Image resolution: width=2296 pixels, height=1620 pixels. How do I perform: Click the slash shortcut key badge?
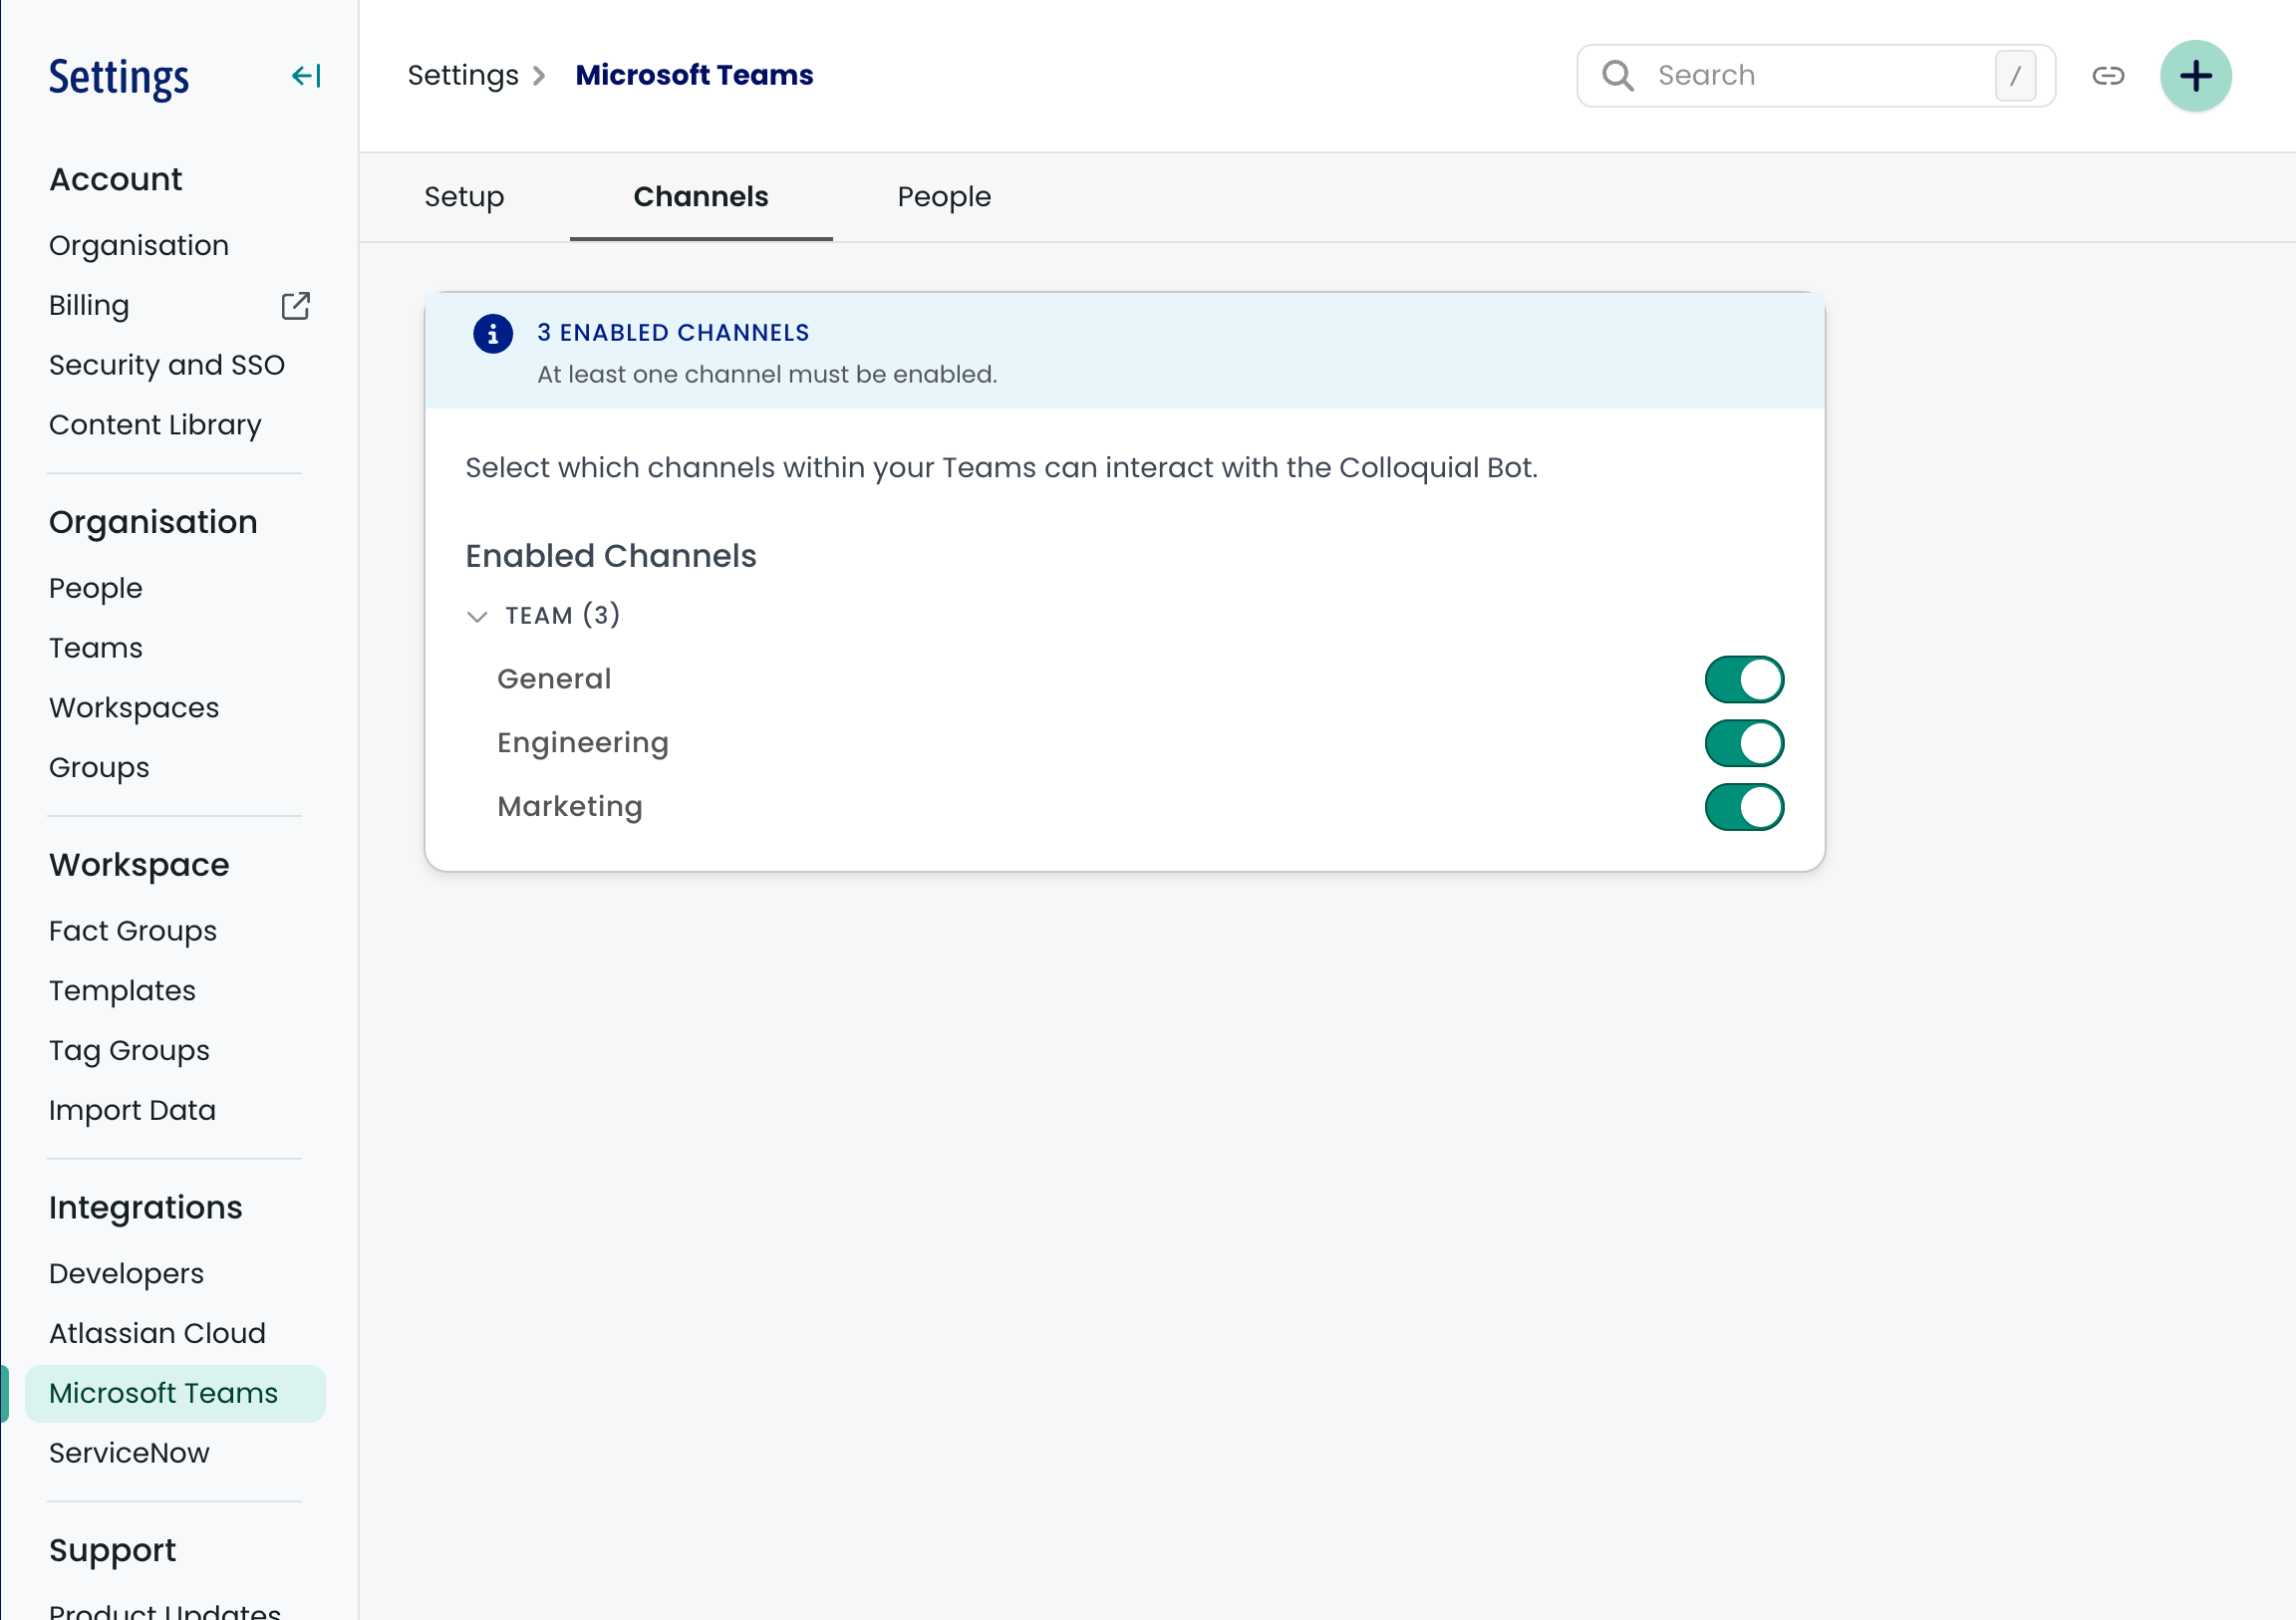click(2016, 76)
